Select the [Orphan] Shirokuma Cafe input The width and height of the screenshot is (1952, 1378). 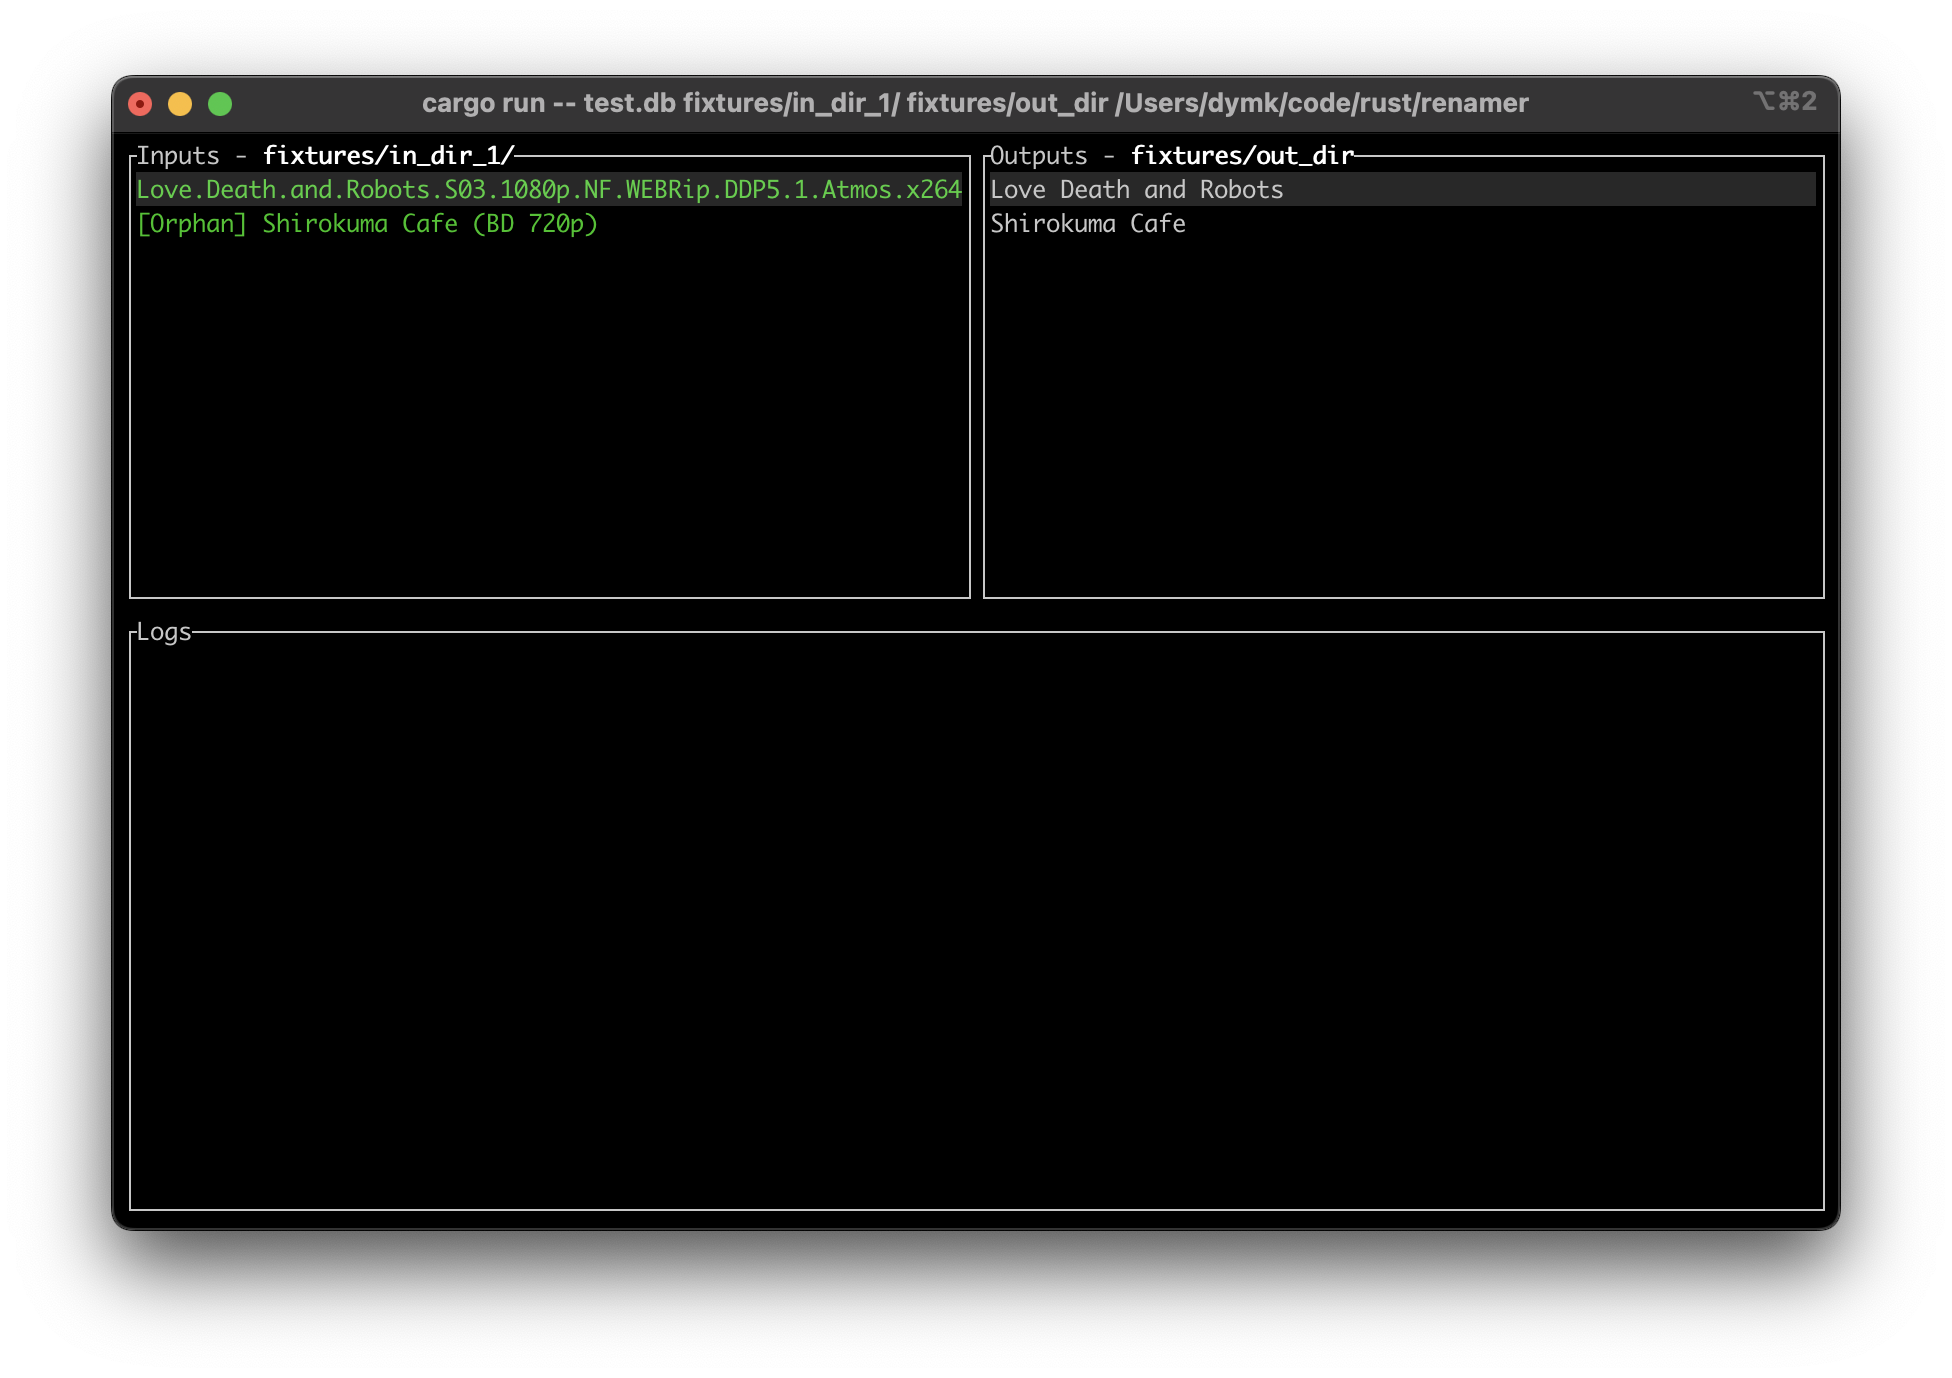pyautogui.click(x=366, y=224)
